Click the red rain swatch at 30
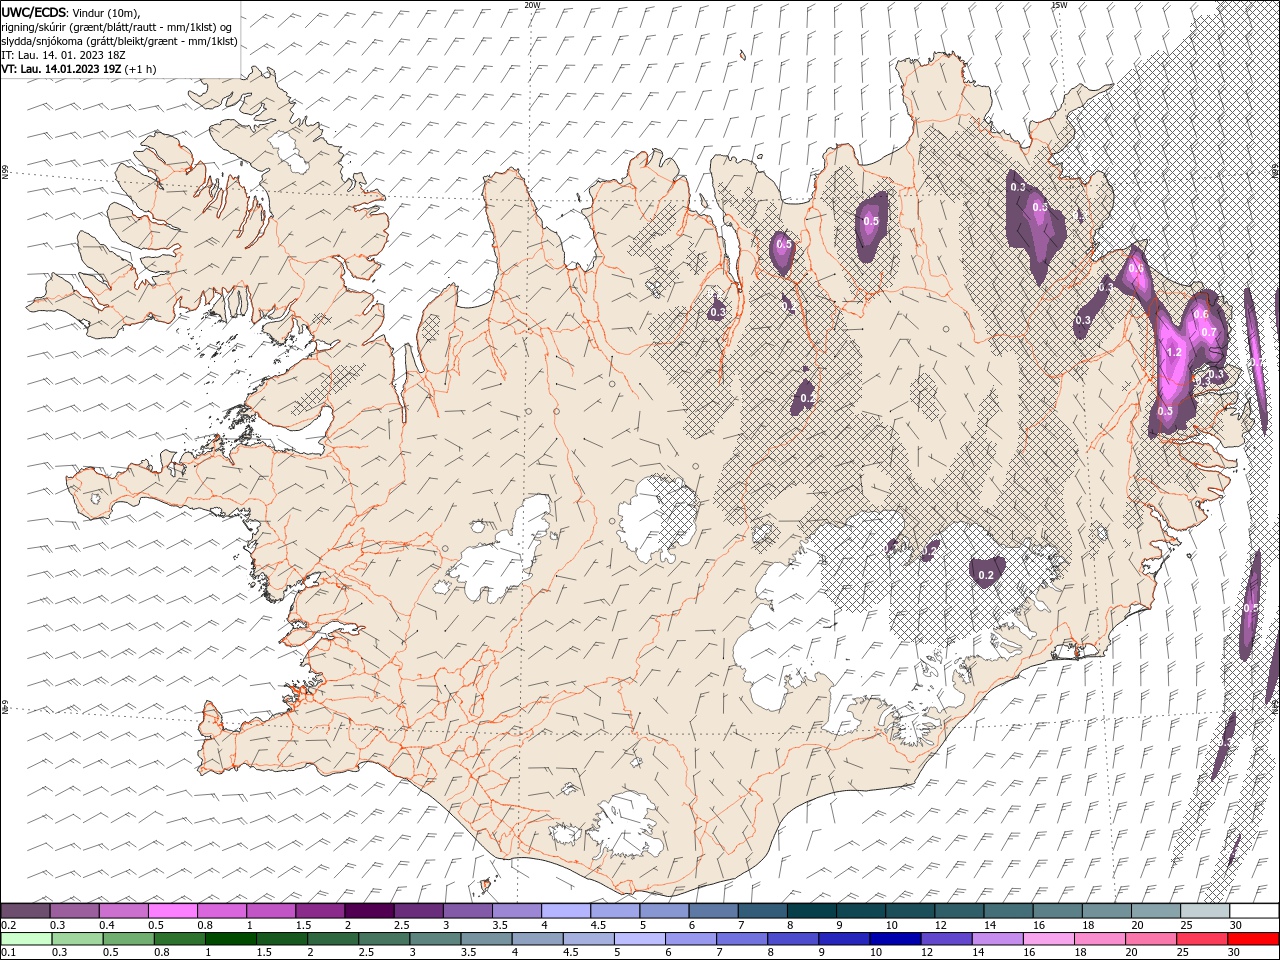This screenshot has width=1280, height=960. pyautogui.click(x=1255, y=939)
